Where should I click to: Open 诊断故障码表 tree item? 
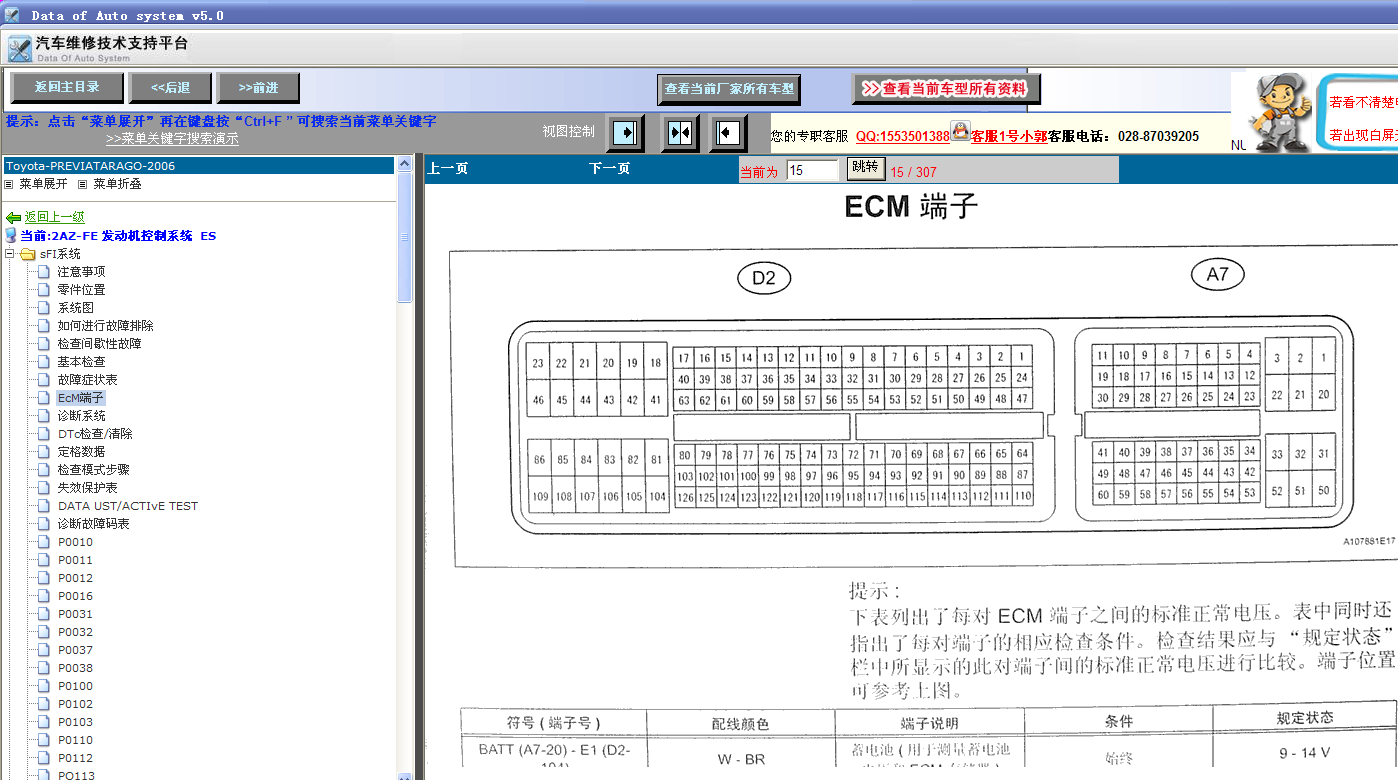pos(93,524)
